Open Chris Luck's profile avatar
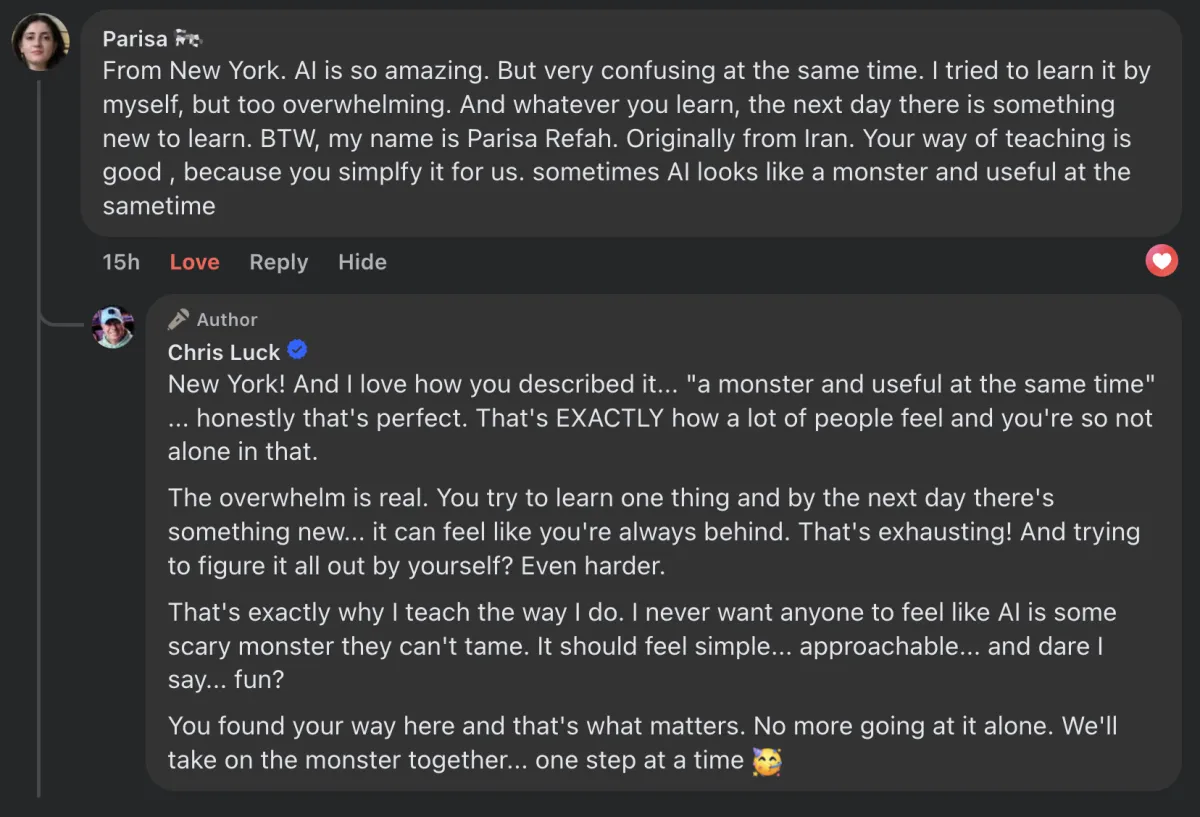1200x817 pixels. tap(113, 327)
